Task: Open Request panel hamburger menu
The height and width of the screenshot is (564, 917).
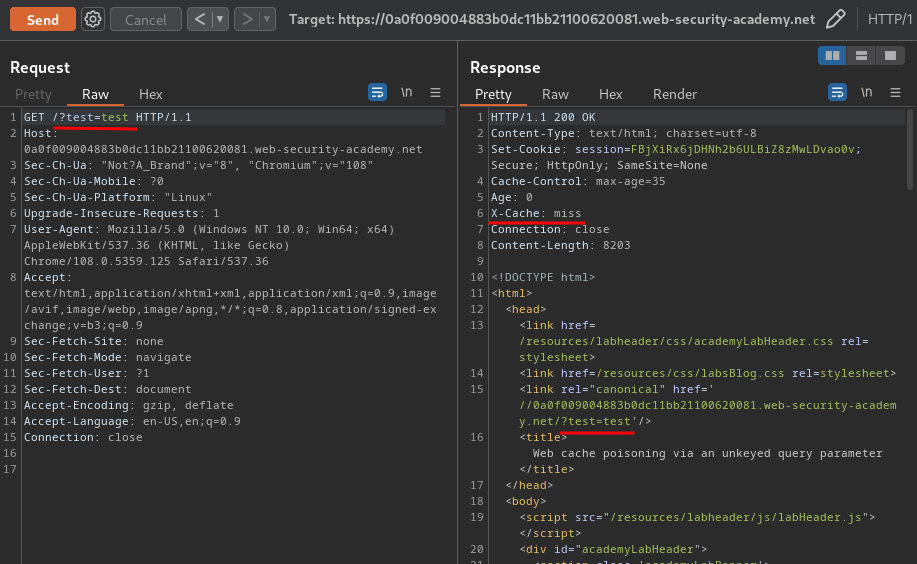Action: point(435,92)
